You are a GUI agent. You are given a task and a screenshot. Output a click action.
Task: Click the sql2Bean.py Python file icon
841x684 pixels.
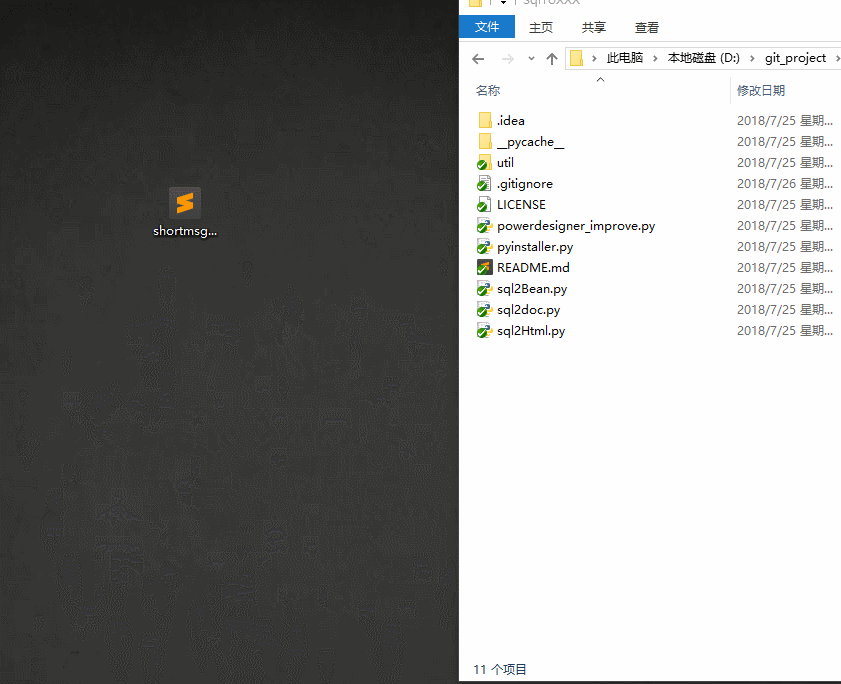pos(484,289)
